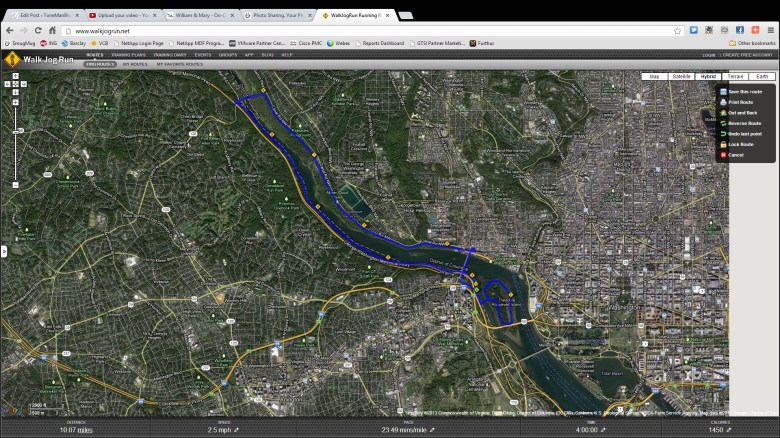Click the Twitter extension icon

(x=693, y=30)
